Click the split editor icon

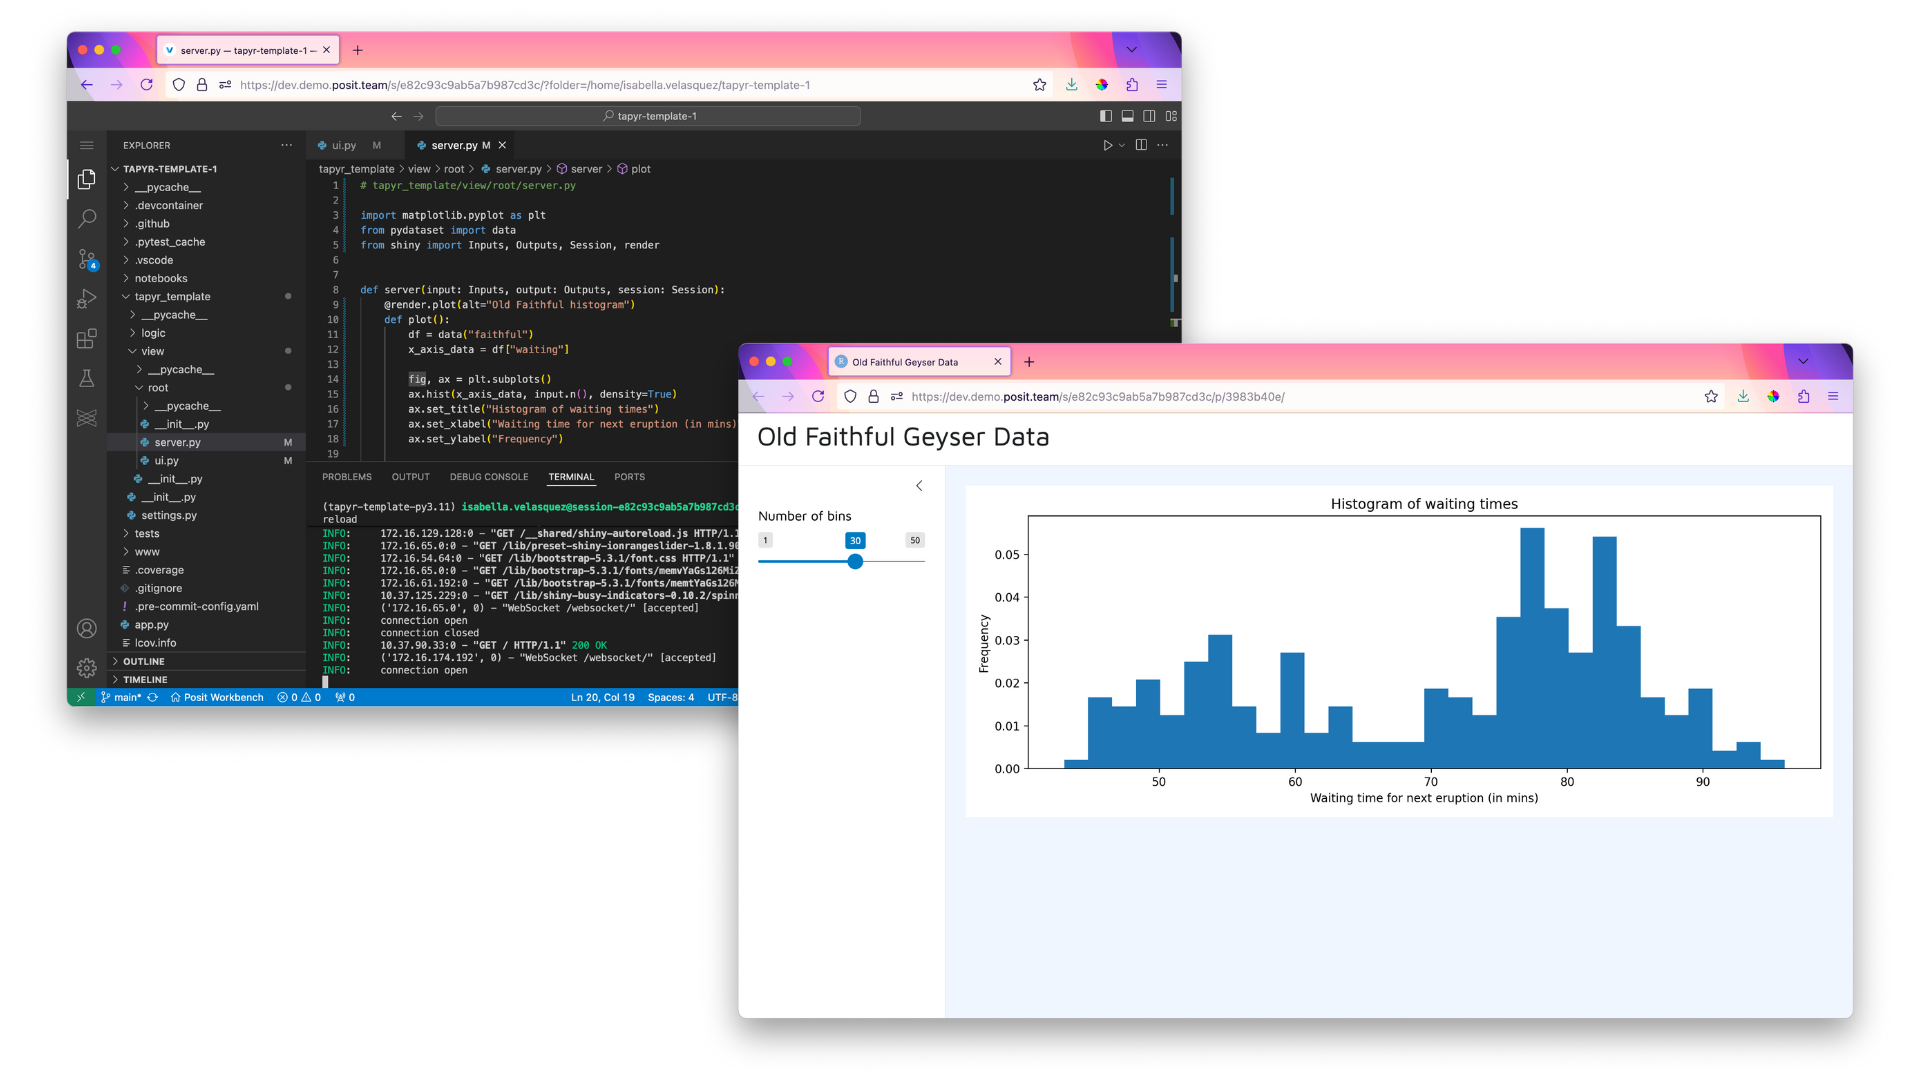[1141, 145]
